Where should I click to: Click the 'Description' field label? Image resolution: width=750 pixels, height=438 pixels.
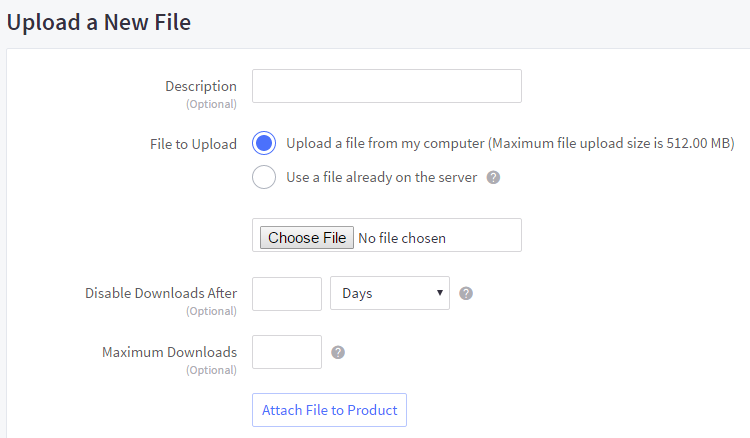coord(201,86)
